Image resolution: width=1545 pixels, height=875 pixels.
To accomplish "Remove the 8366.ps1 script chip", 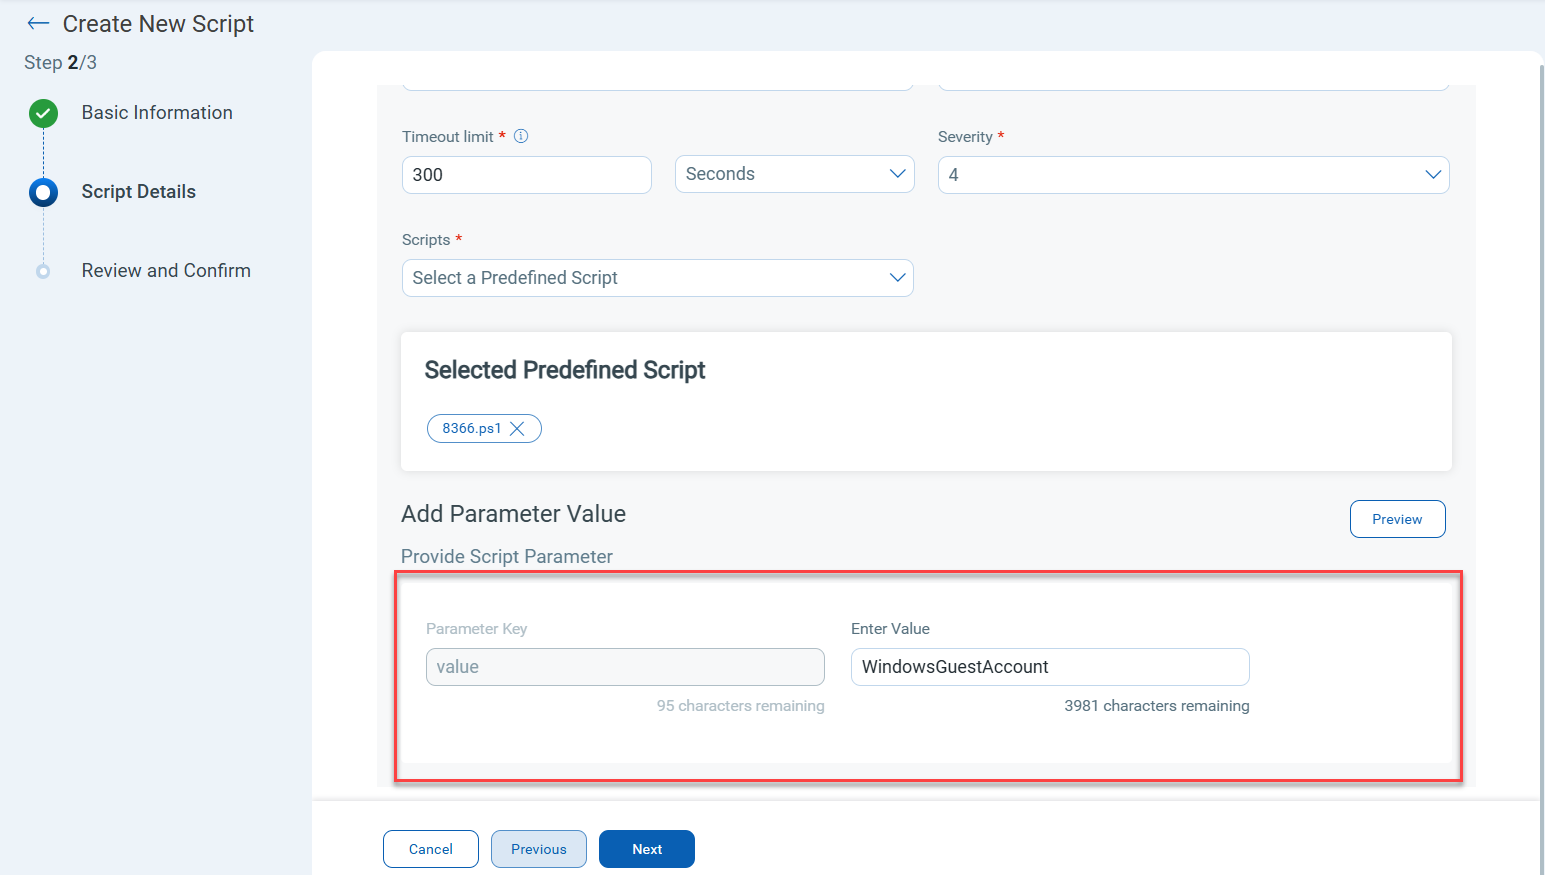I will [517, 429].
